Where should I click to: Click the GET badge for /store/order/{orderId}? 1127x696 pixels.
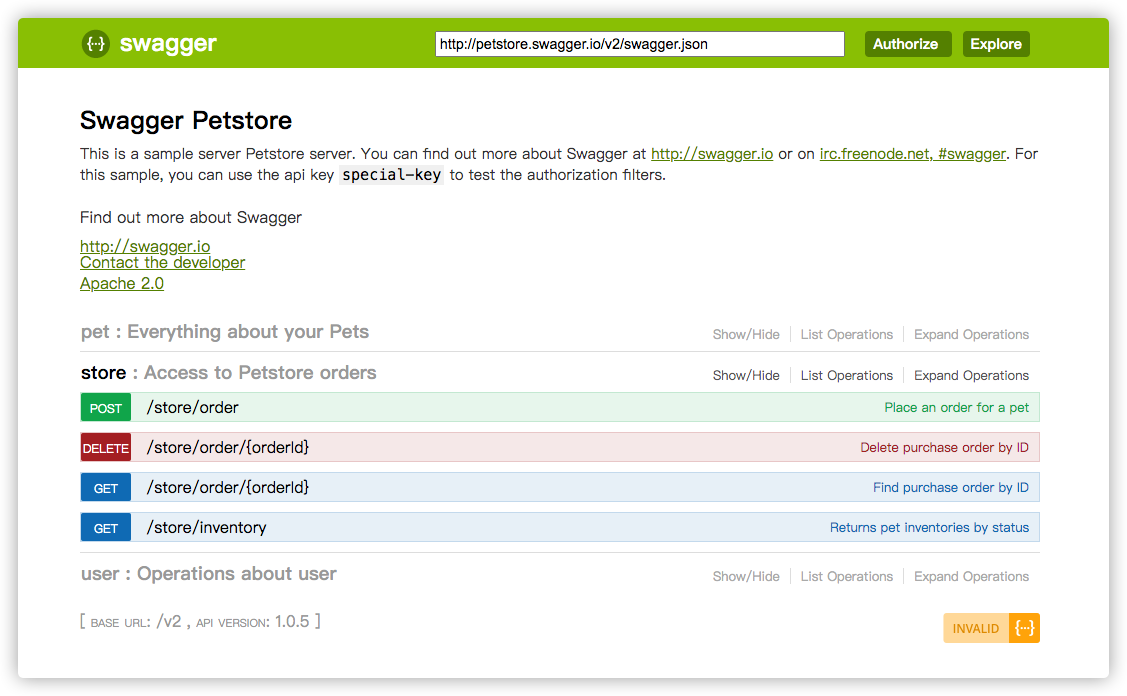[106, 488]
